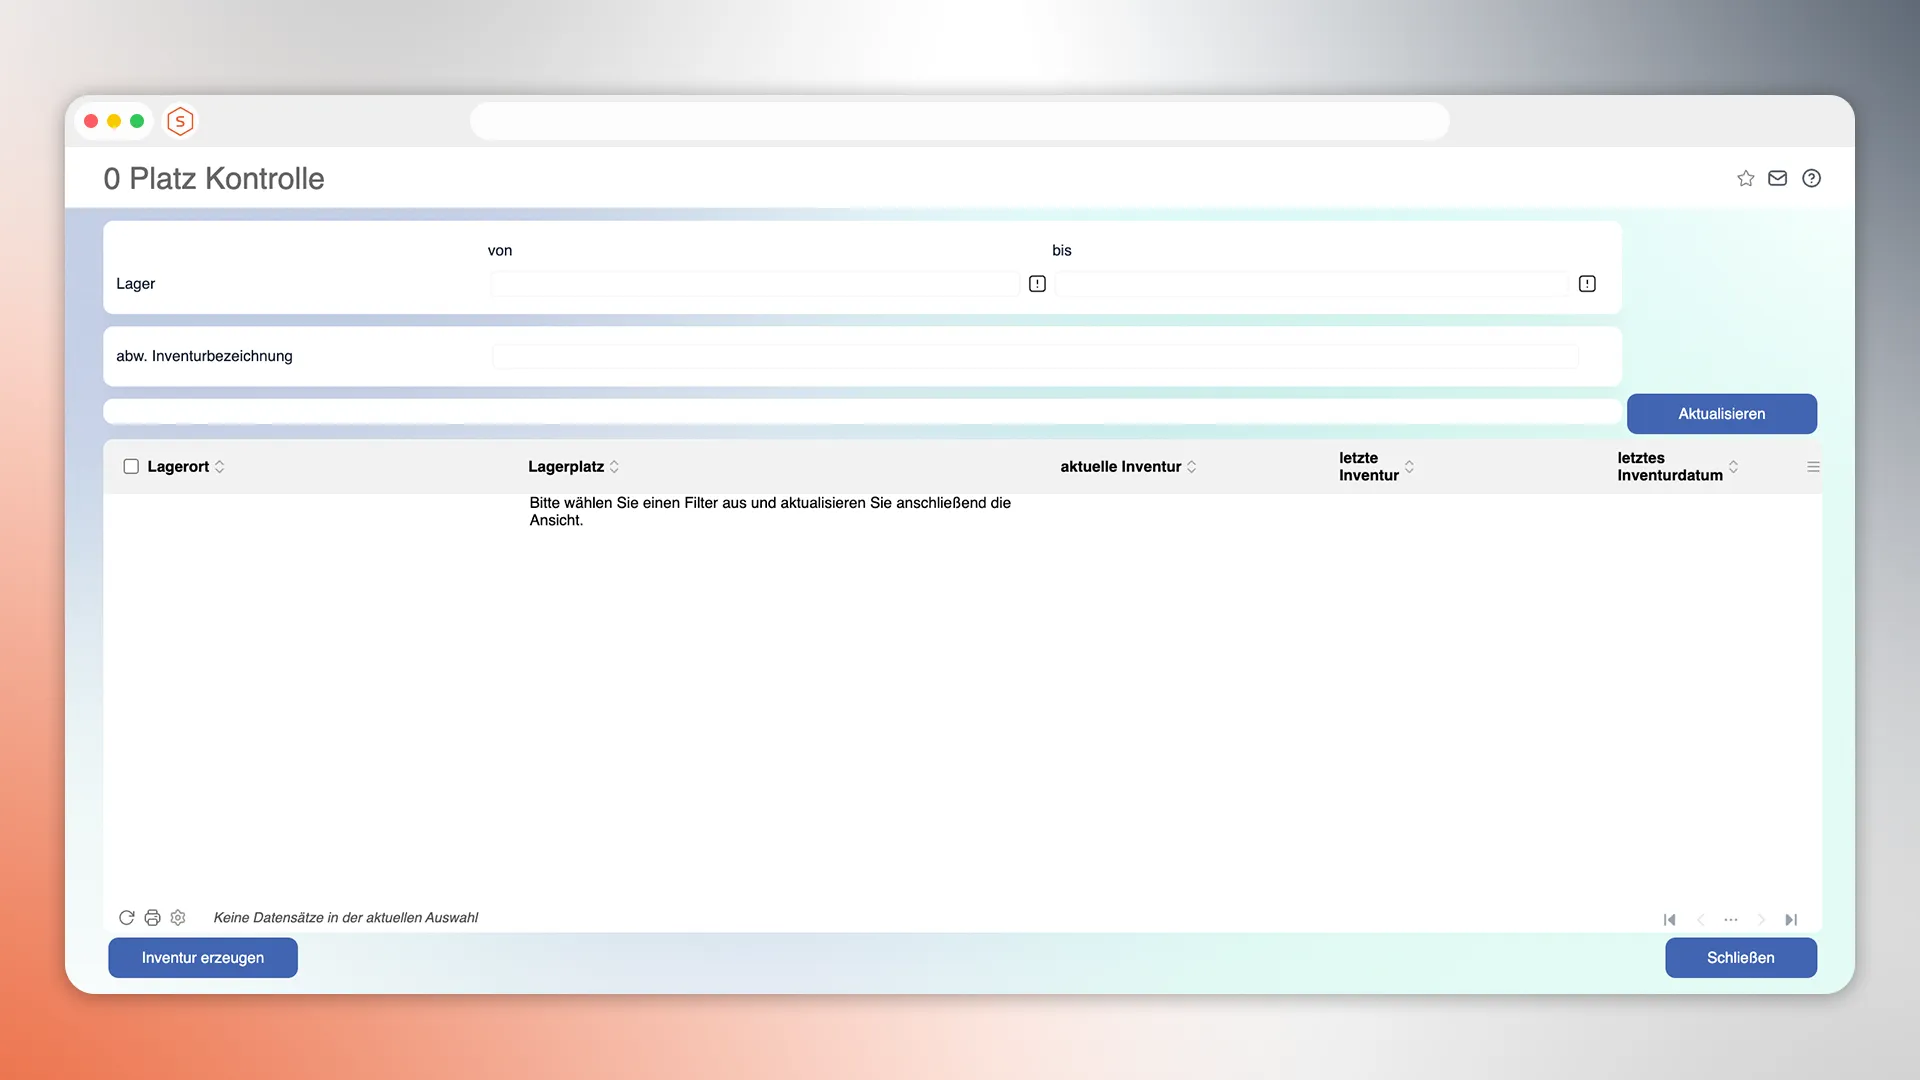Sort by Lagerplatz column arrows
Viewport: 1920px width, 1080px height.
[614, 467]
